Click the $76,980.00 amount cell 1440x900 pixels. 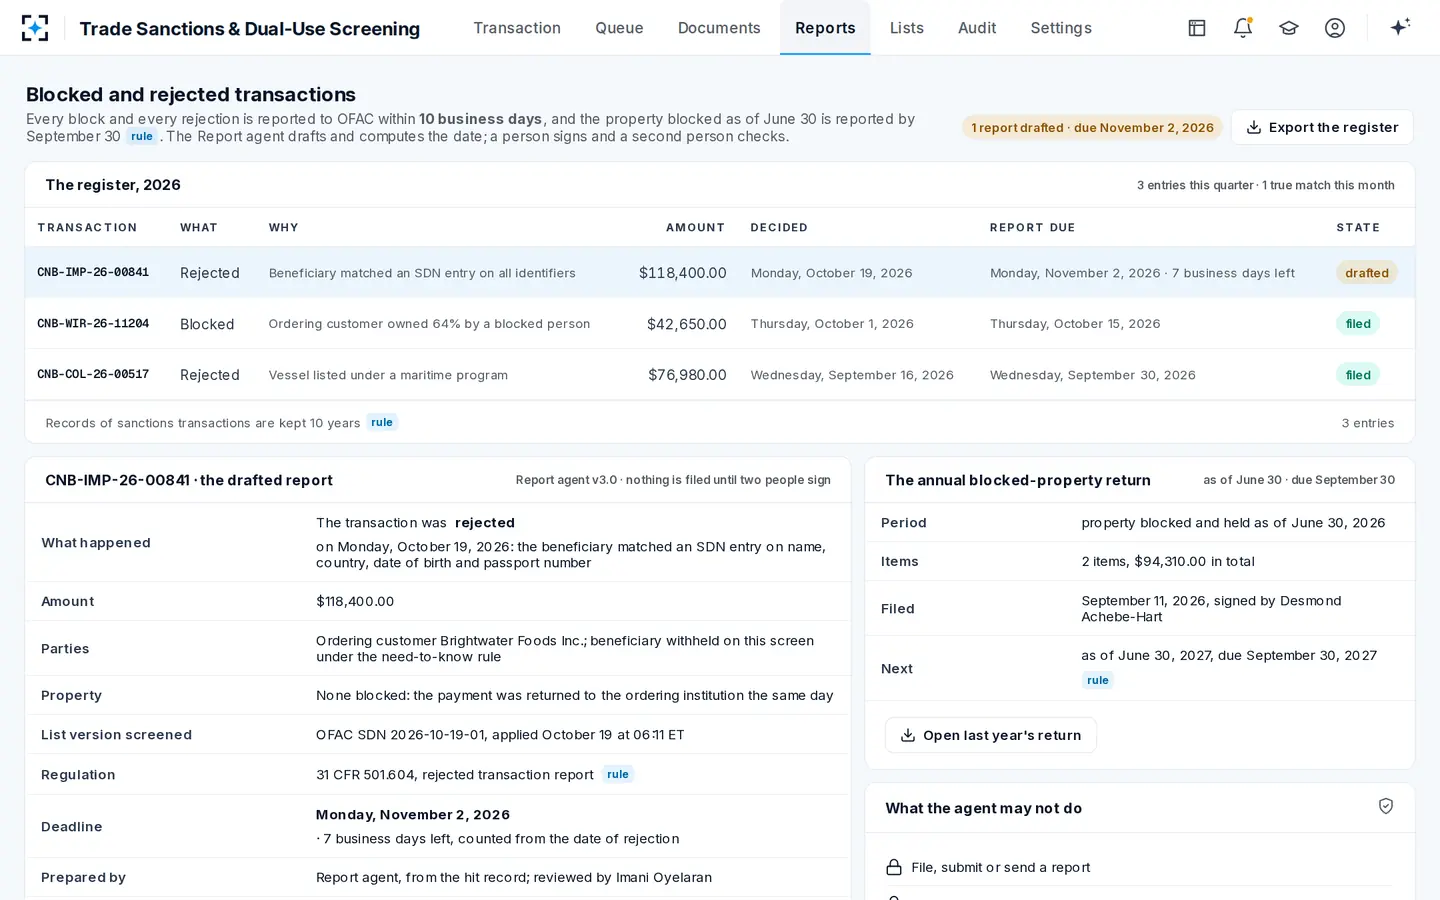(687, 375)
